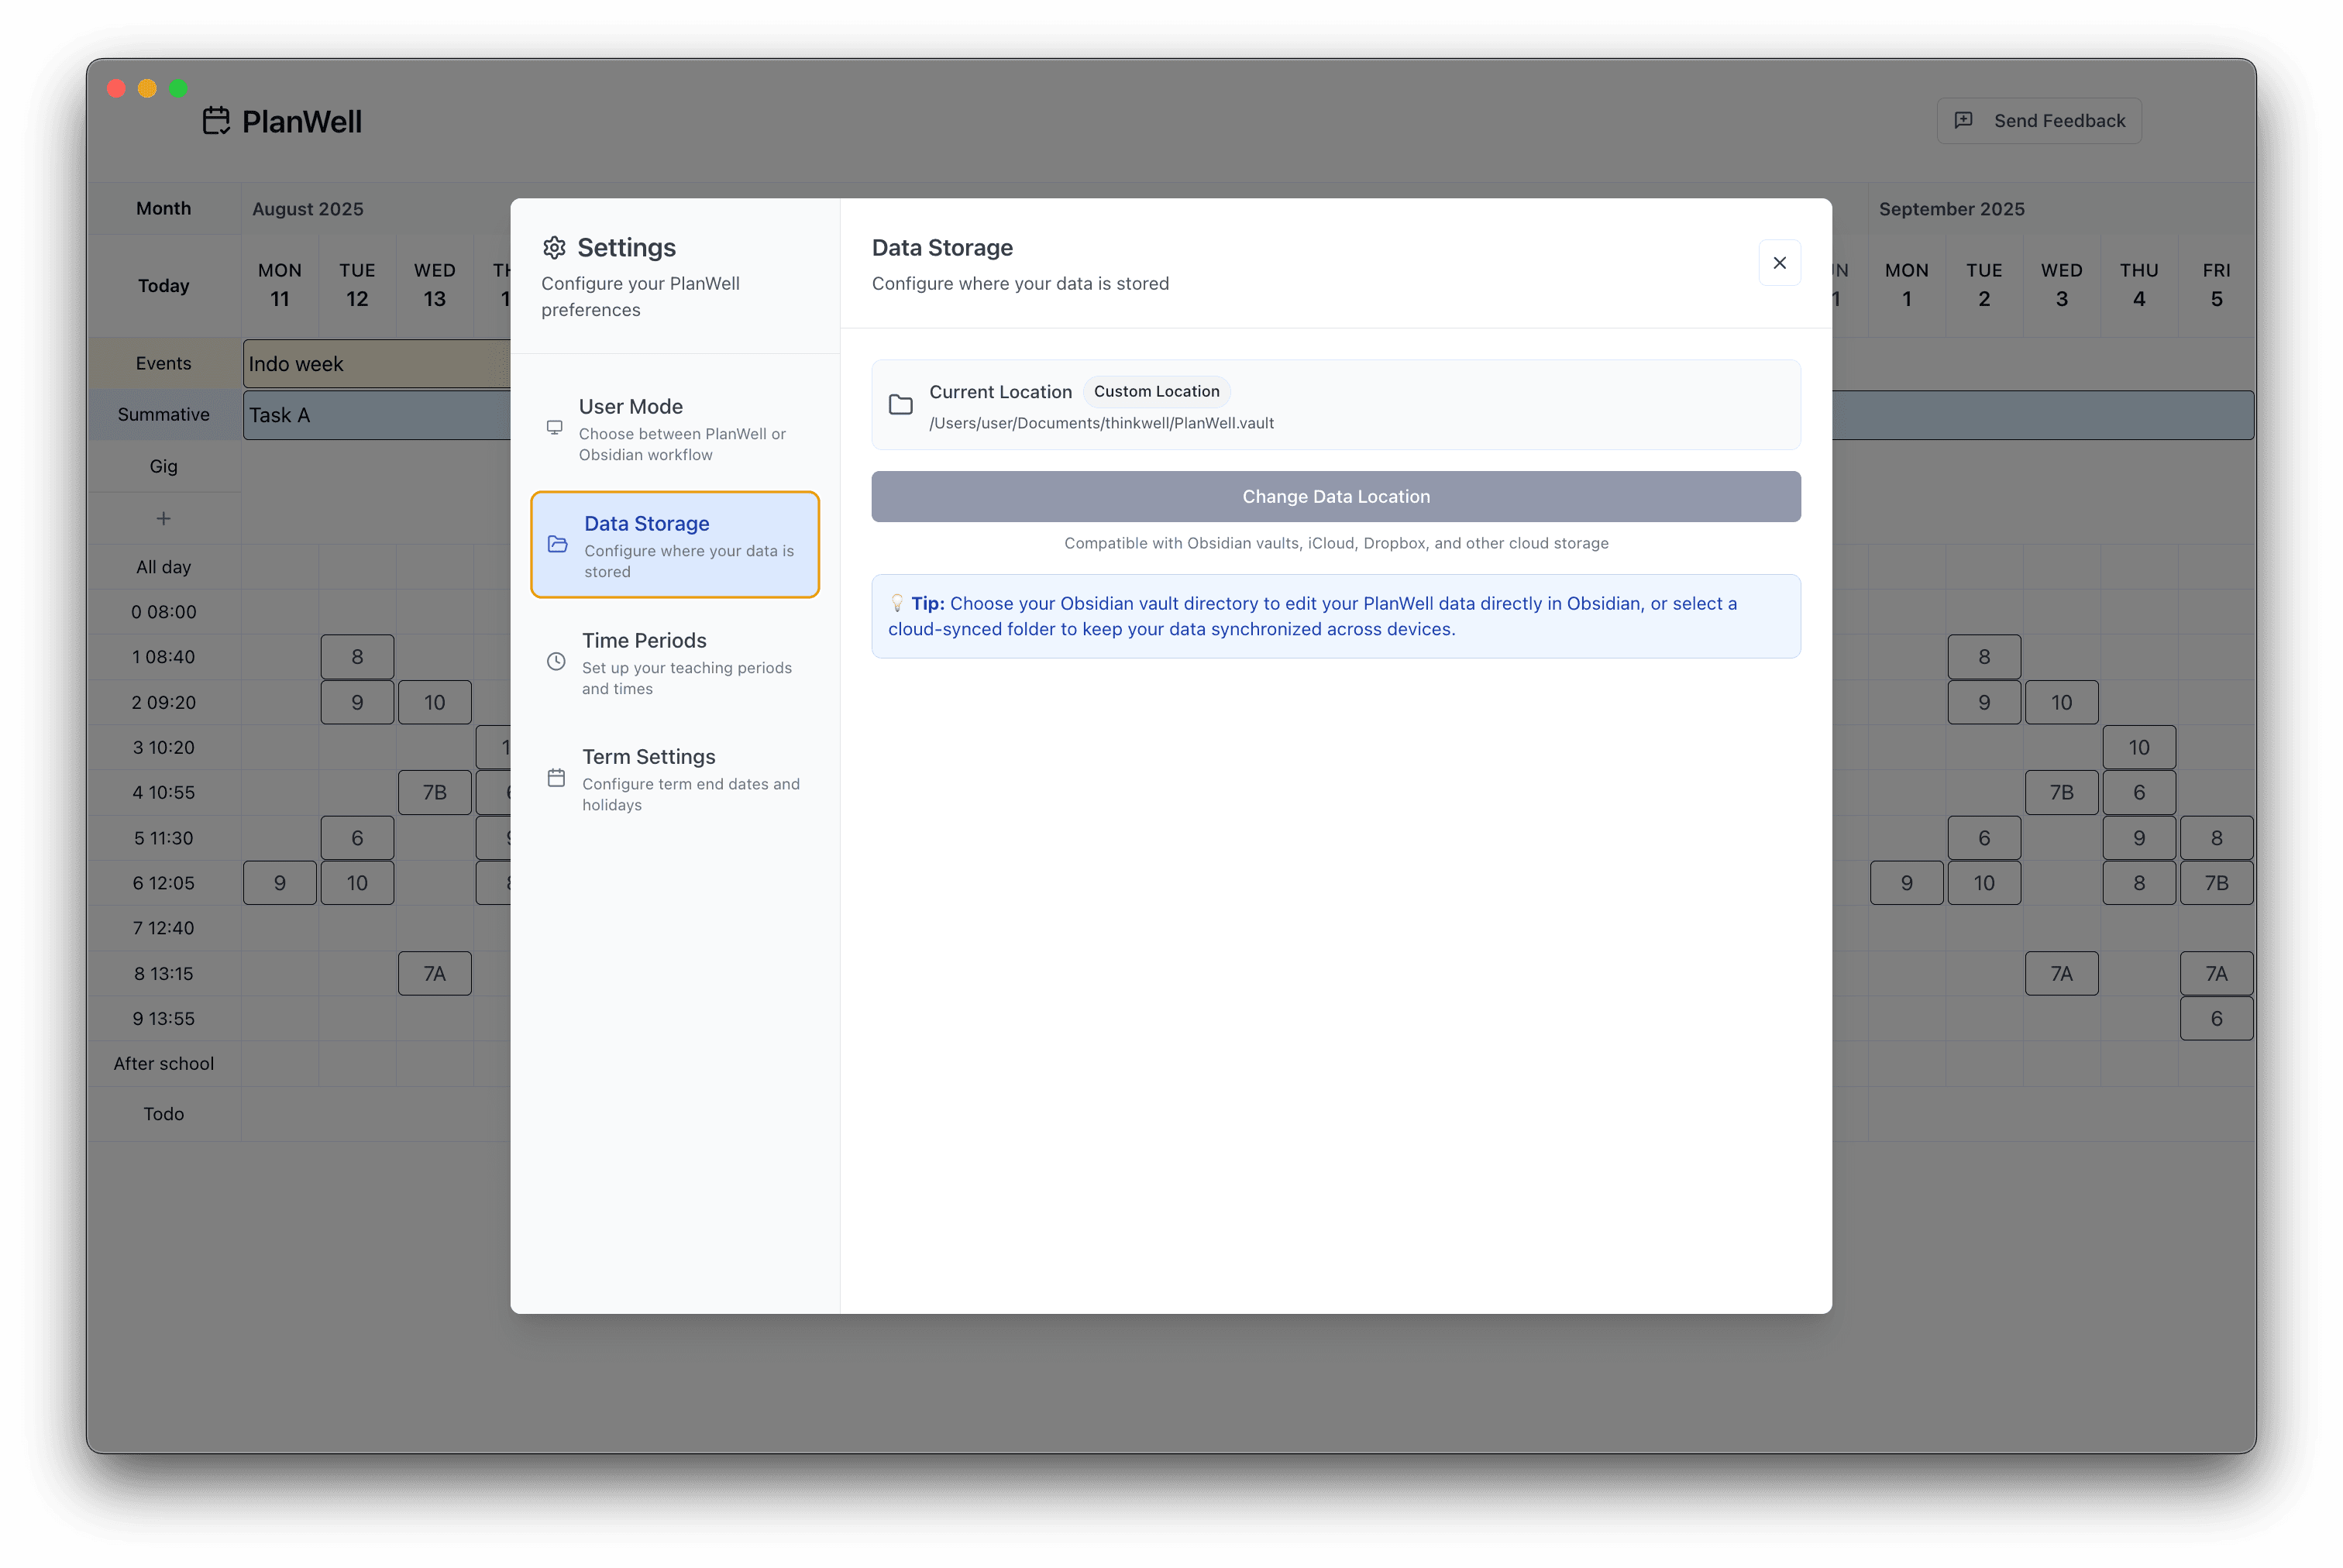Click class 7B on WED 13 at 10:55
Screen dimensions: 2343x1568
434,792
